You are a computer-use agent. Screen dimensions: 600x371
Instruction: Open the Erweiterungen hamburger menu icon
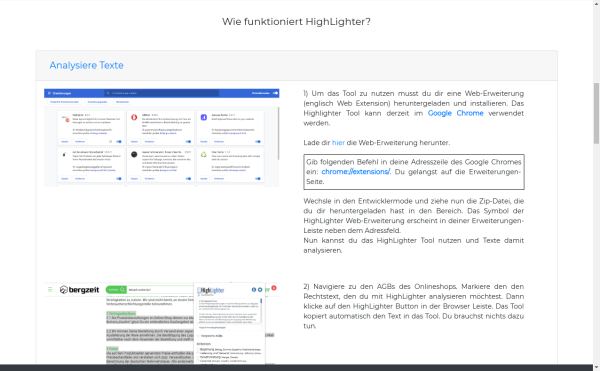[49, 93]
